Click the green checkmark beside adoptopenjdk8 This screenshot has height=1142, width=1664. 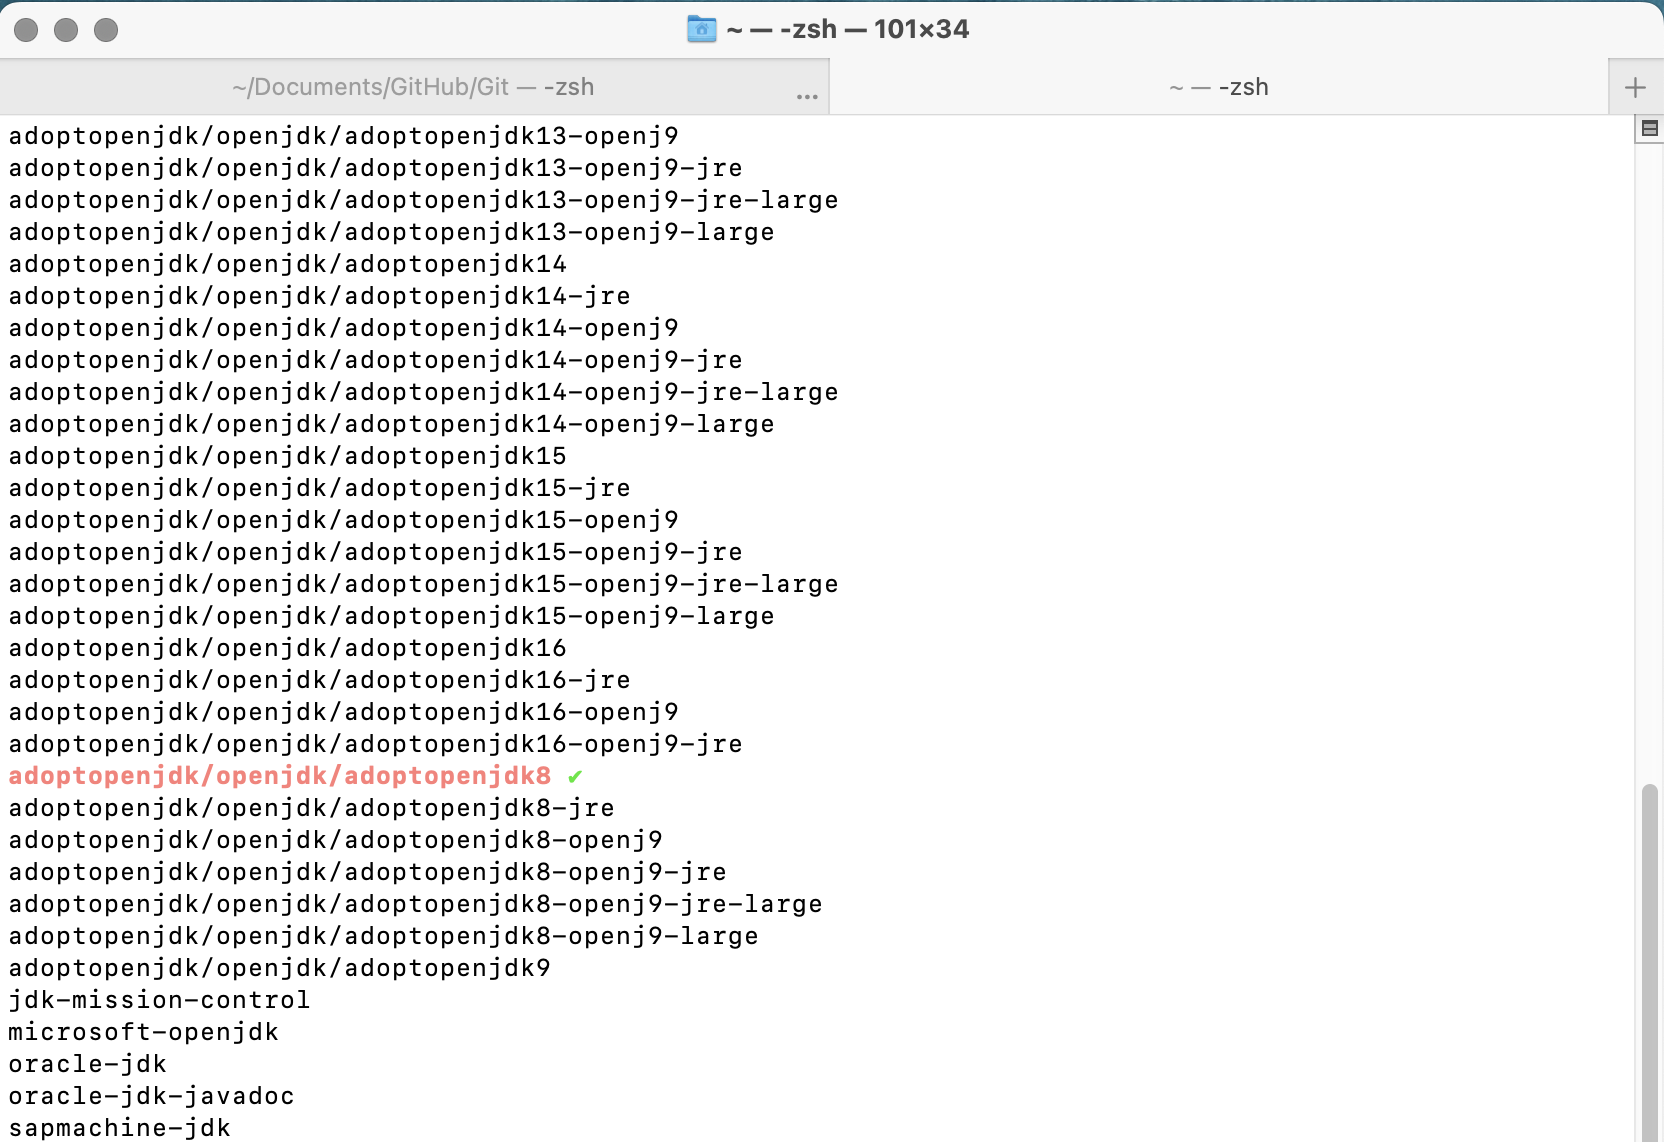[x=575, y=776]
